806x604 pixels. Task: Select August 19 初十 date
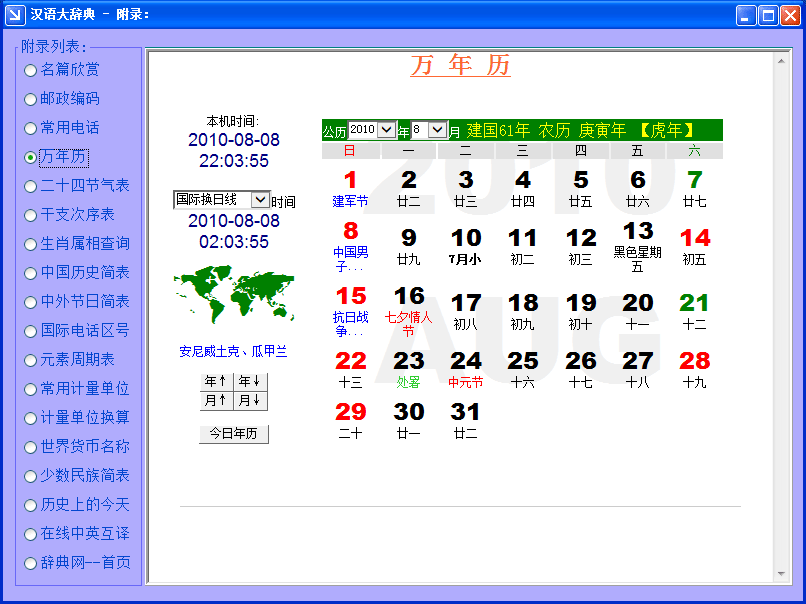pos(581,312)
